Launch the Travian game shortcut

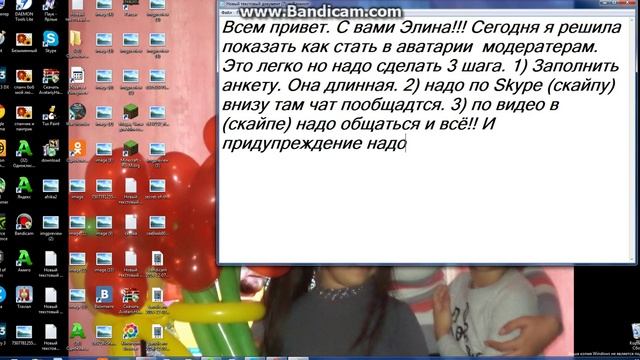(24, 297)
